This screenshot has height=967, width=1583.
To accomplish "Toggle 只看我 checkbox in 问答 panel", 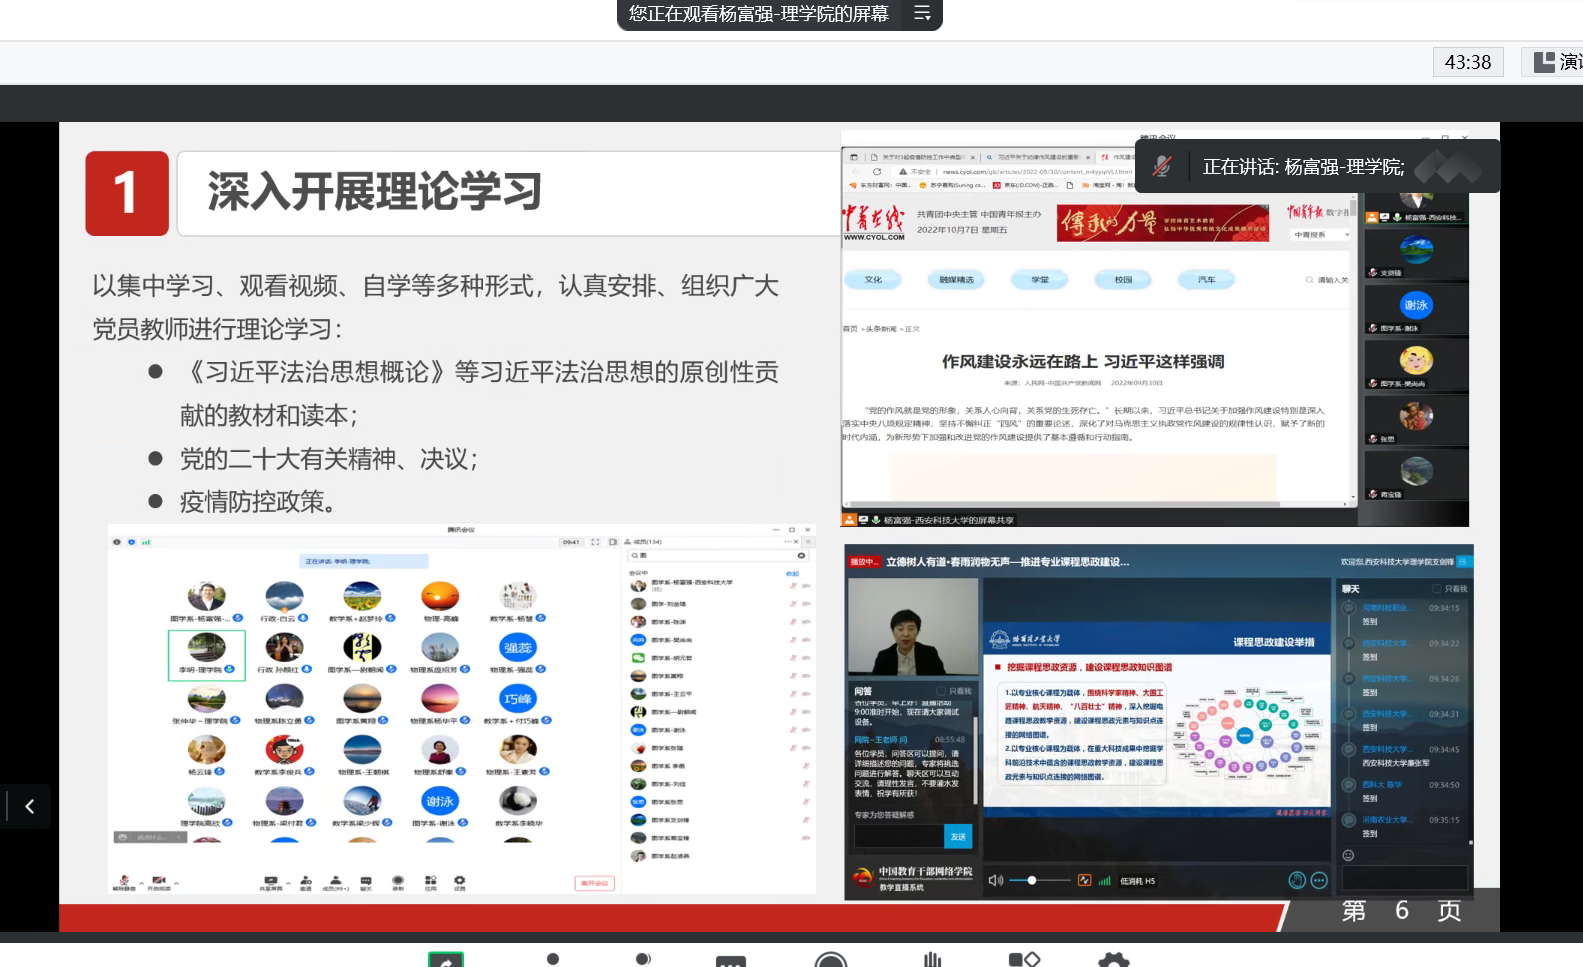I will pos(940,691).
